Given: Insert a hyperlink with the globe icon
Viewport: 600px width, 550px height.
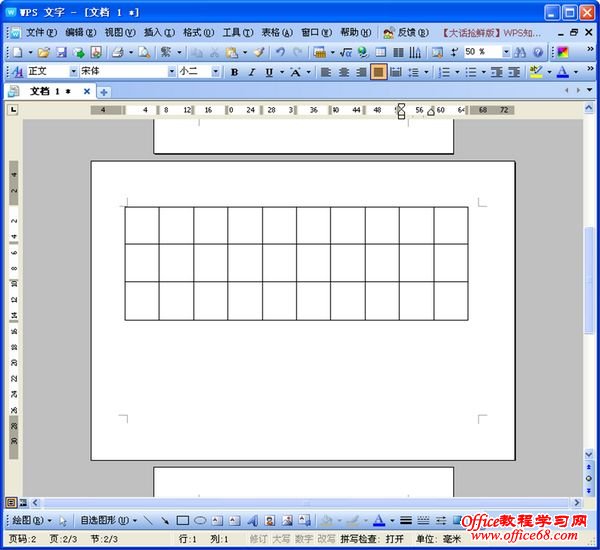Looking at the screenshot, I should click(x=362, y=52).
